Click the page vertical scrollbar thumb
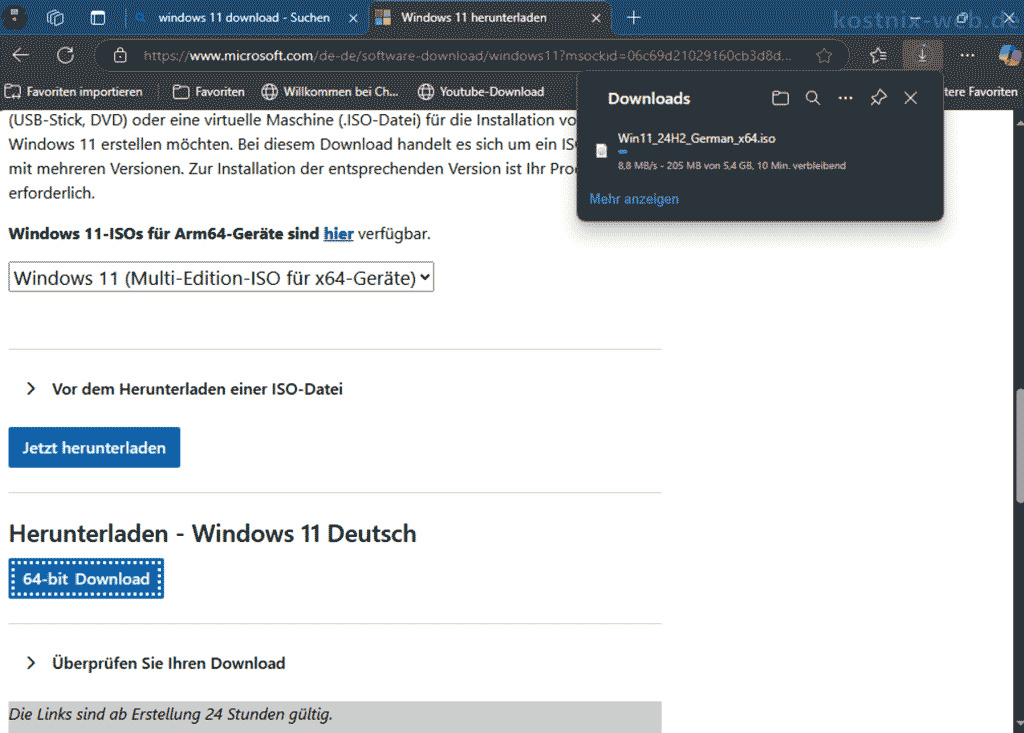1024x733 pixels. (x=1019, y=446)
